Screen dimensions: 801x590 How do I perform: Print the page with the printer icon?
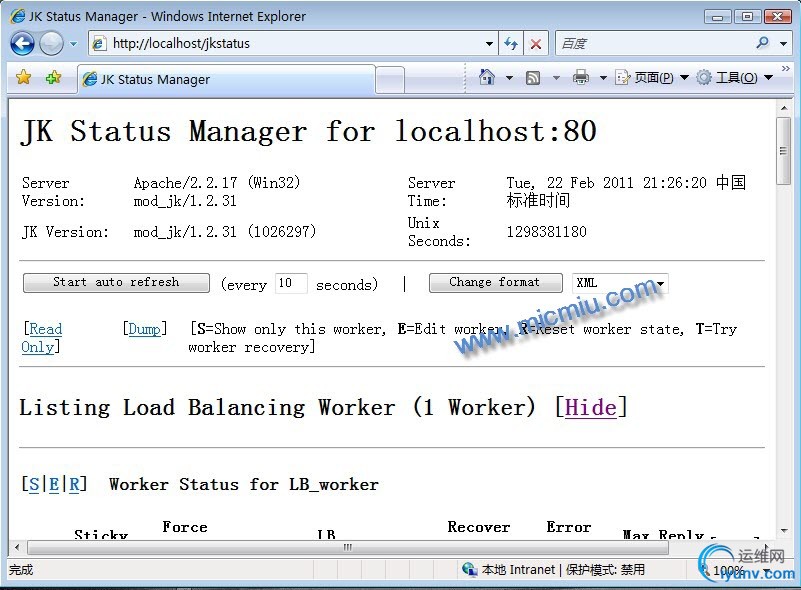pyautogui.click(x=581, y=78)
